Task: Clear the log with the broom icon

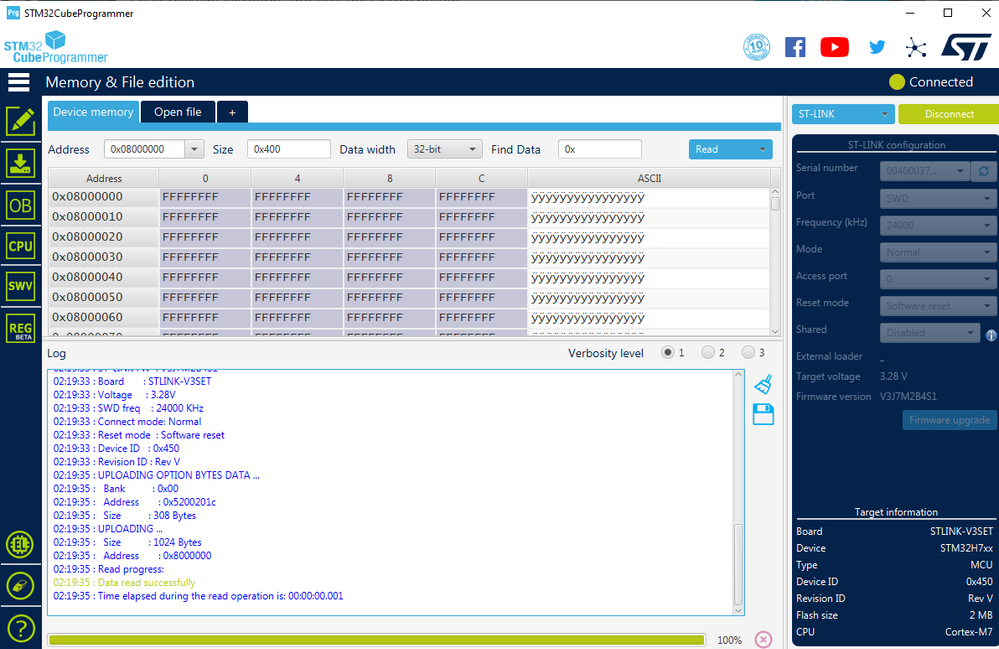Action: [763, 384]
